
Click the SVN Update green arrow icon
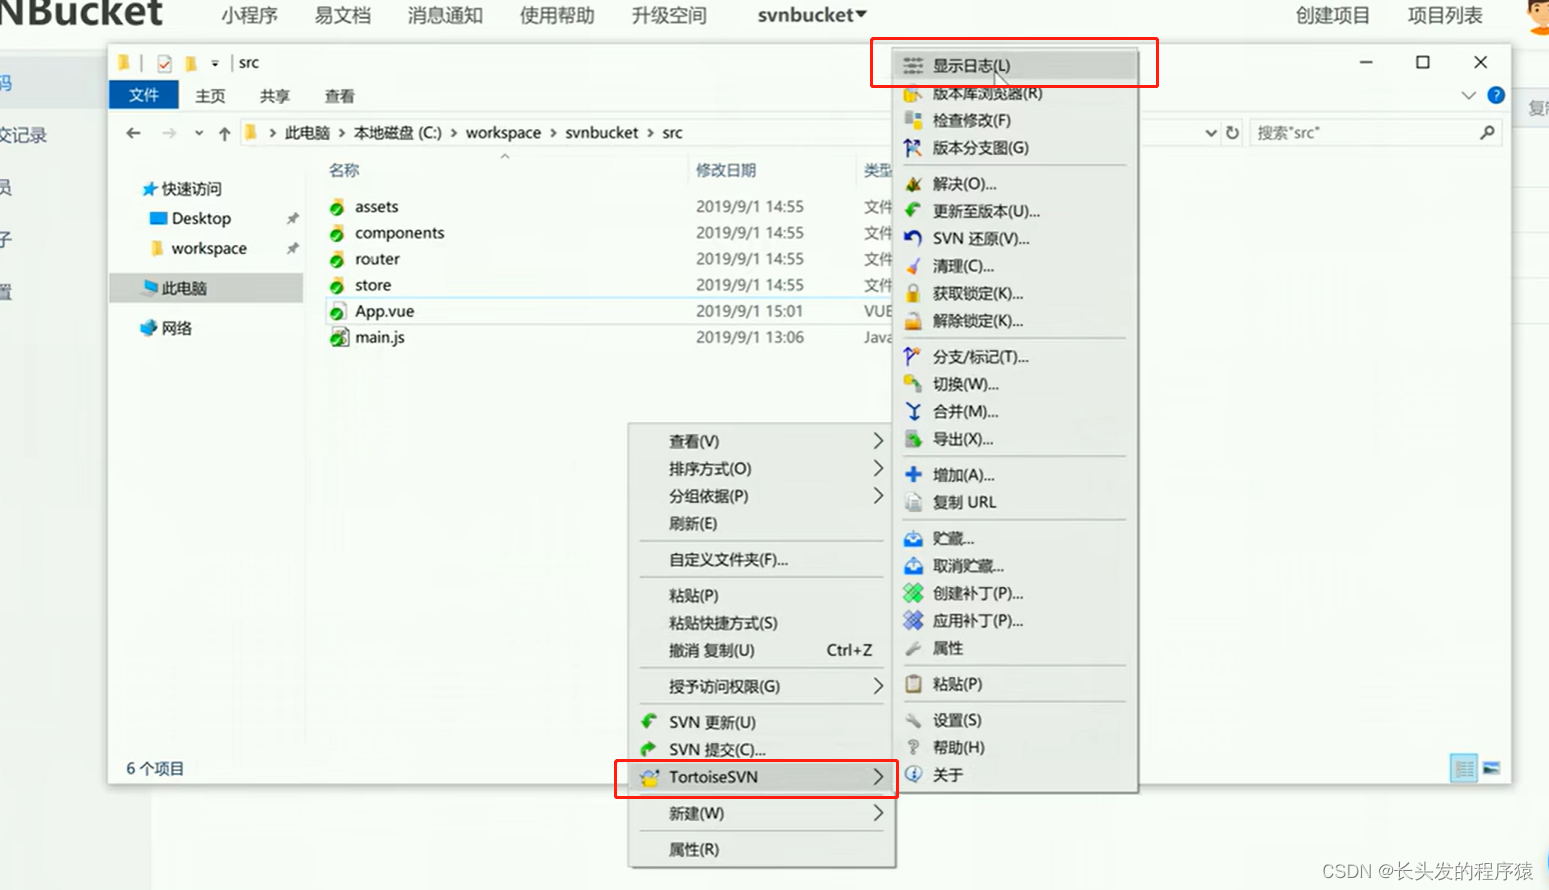649,722
